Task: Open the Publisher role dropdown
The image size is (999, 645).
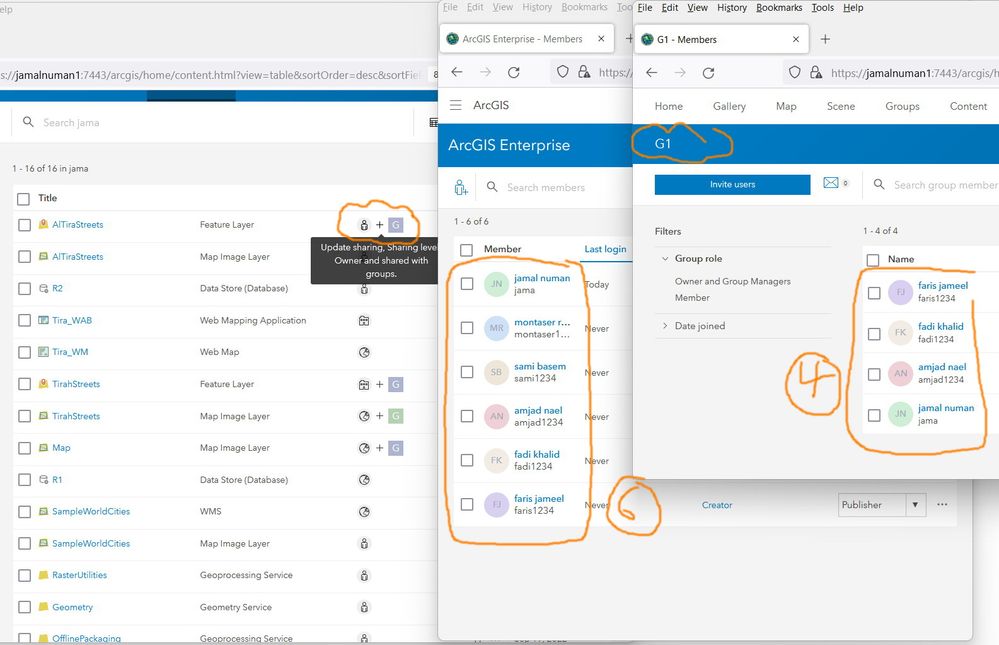Action: click(882, 505)
